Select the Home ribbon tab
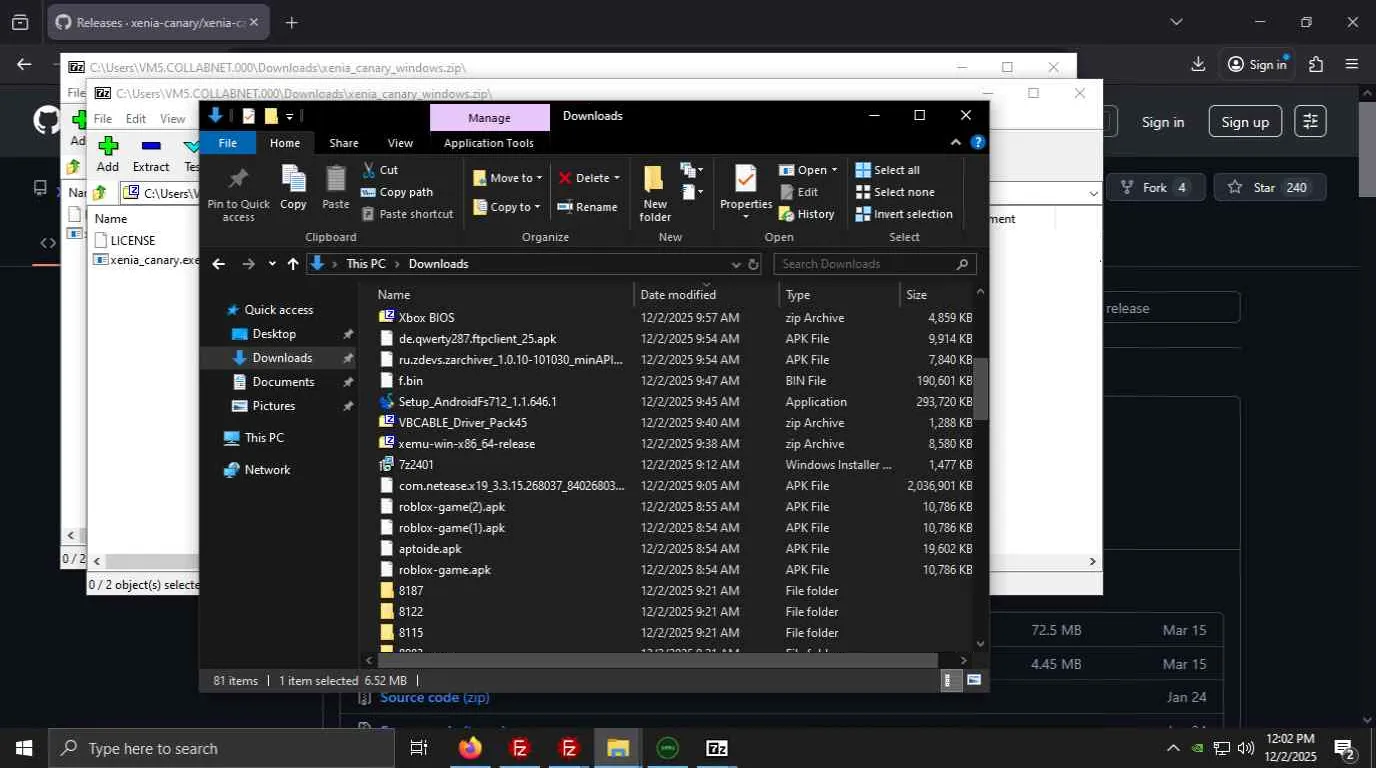 pos(285,143)
